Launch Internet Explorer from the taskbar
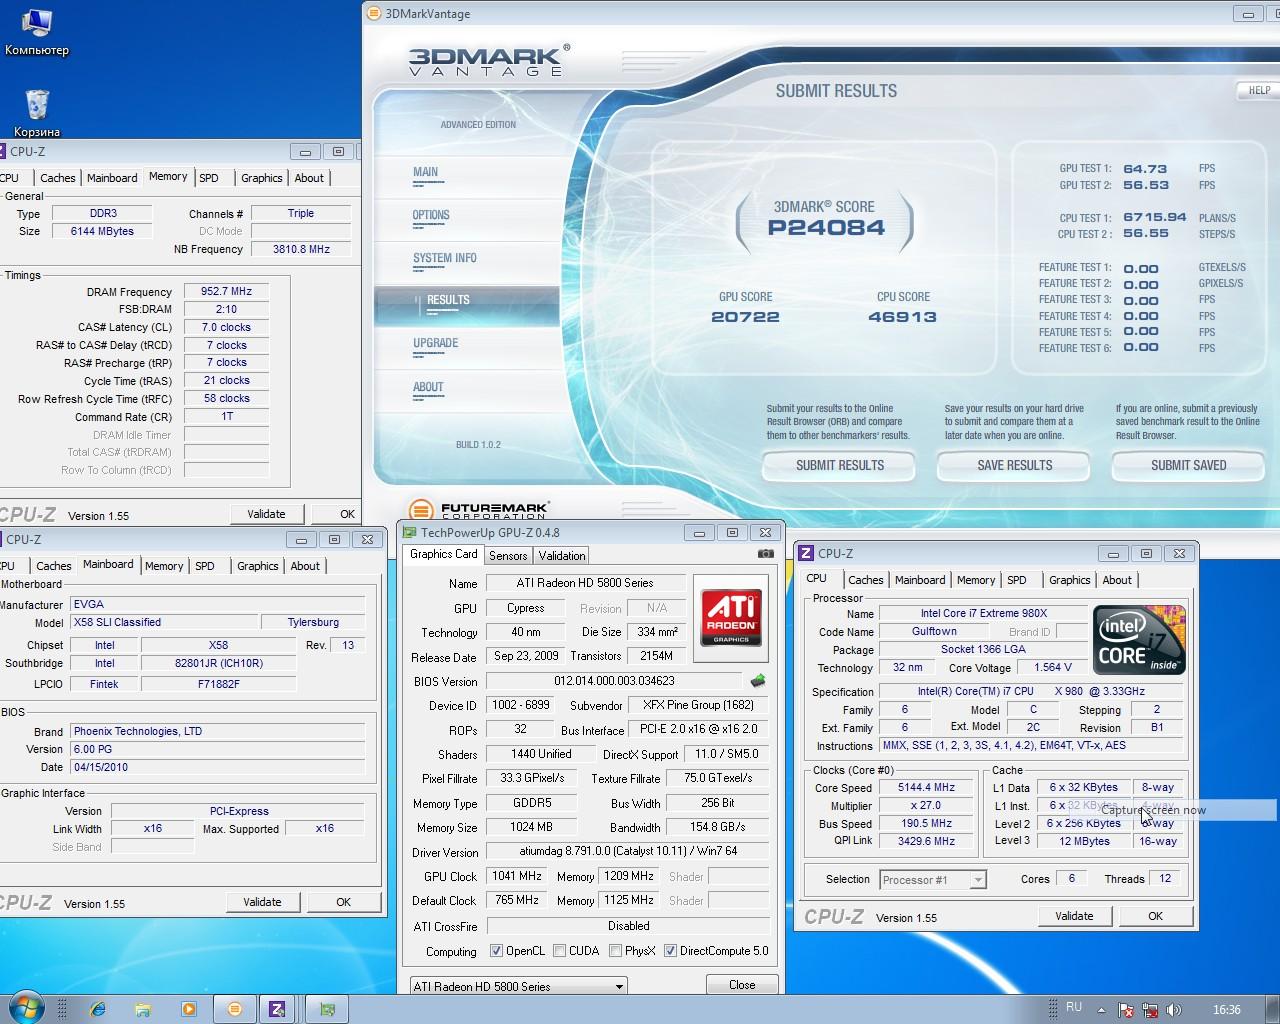Image resolution: width=1280 pixels, height=1024 pixels. [x=98, y=1009]
